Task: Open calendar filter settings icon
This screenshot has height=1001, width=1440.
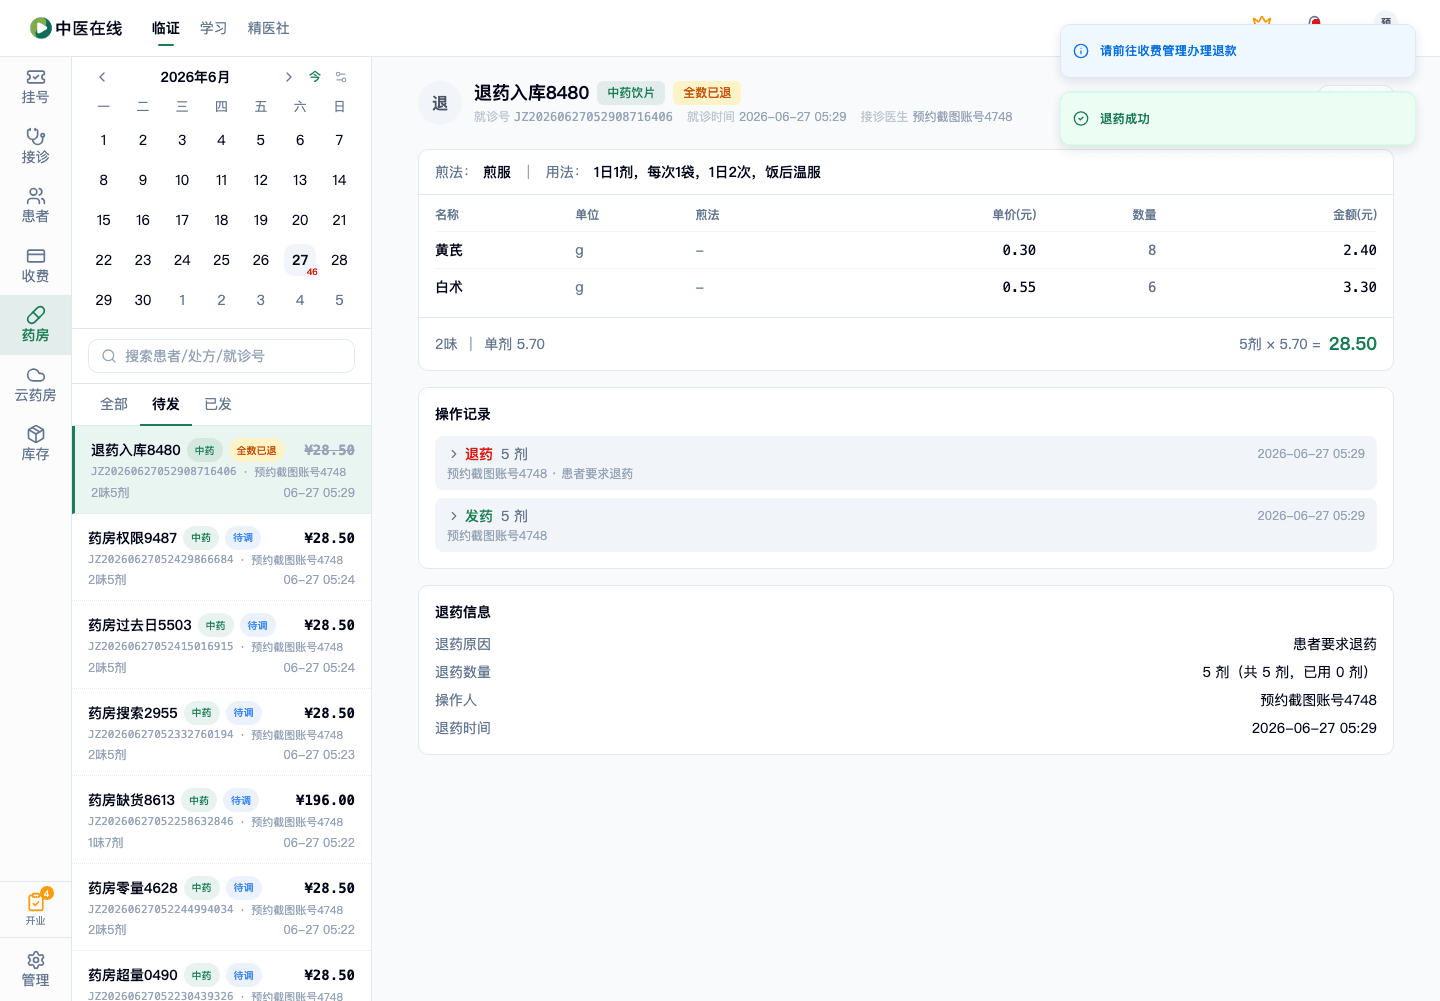Action: 341,77
